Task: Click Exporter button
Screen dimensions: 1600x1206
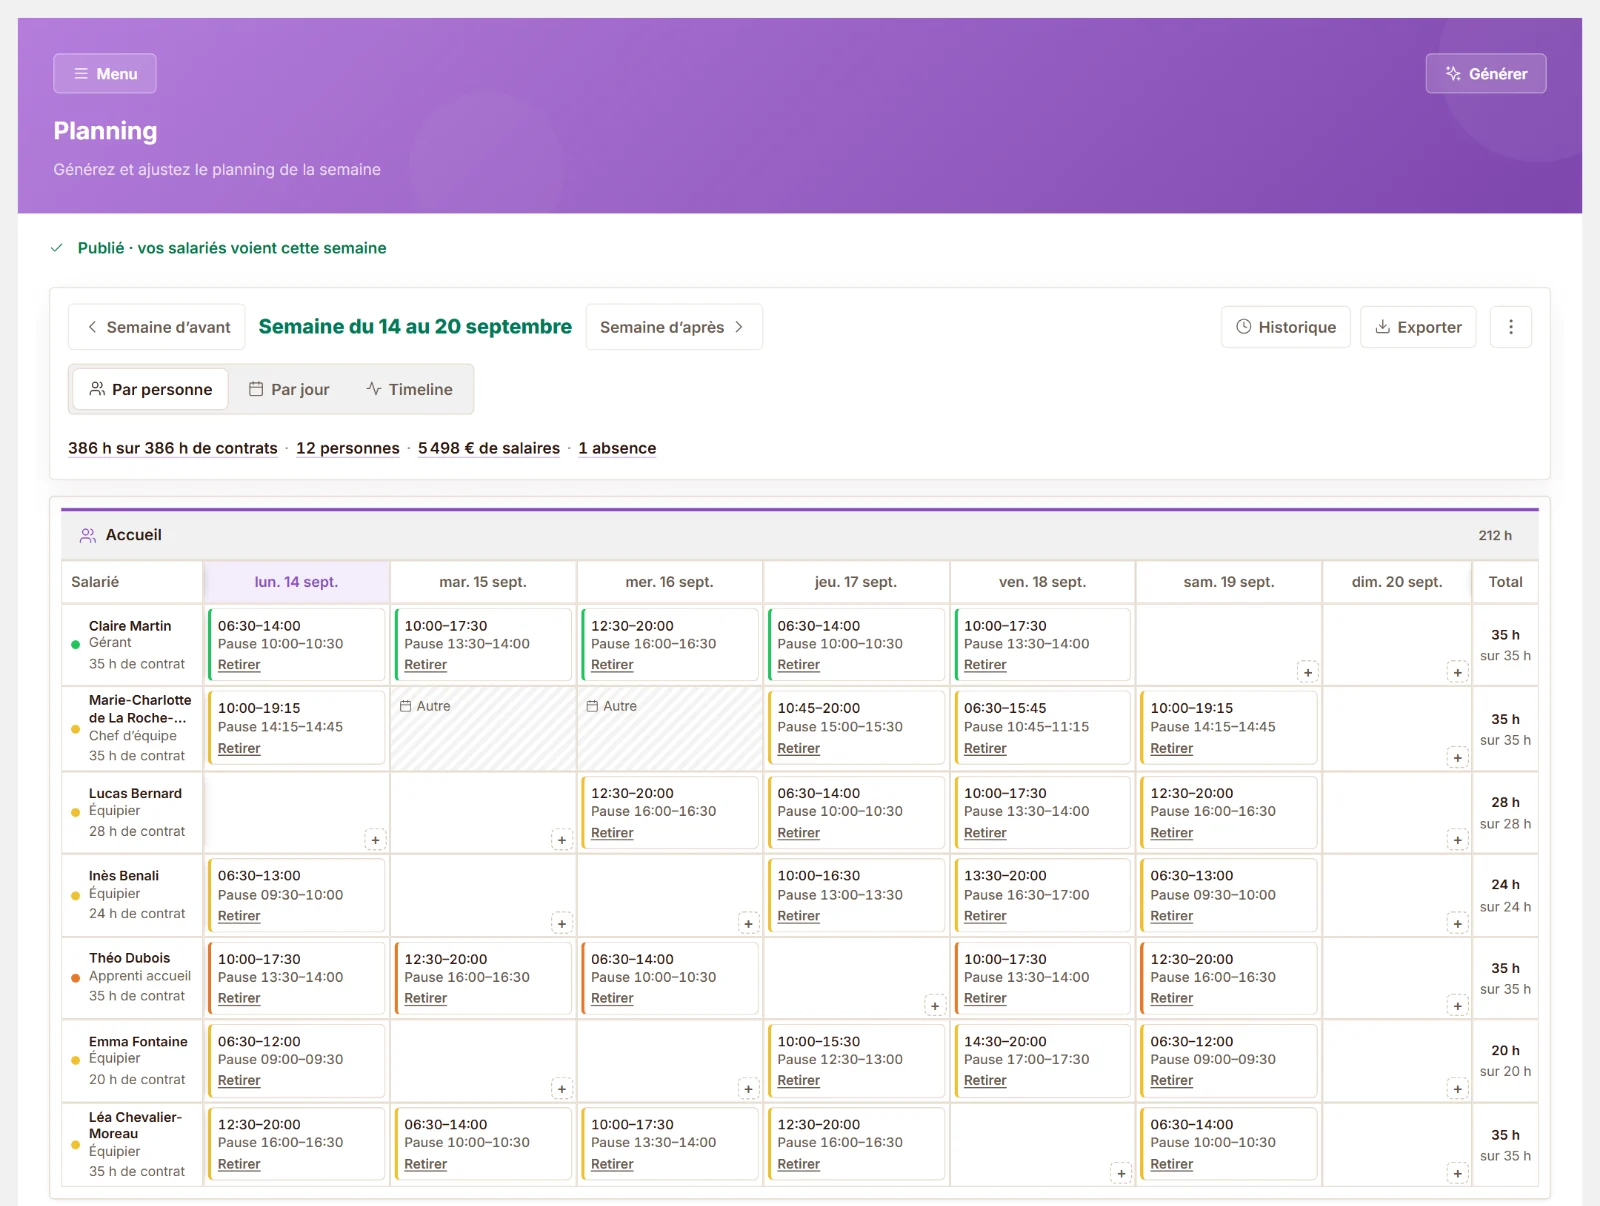Action: tap(1418, 327)
